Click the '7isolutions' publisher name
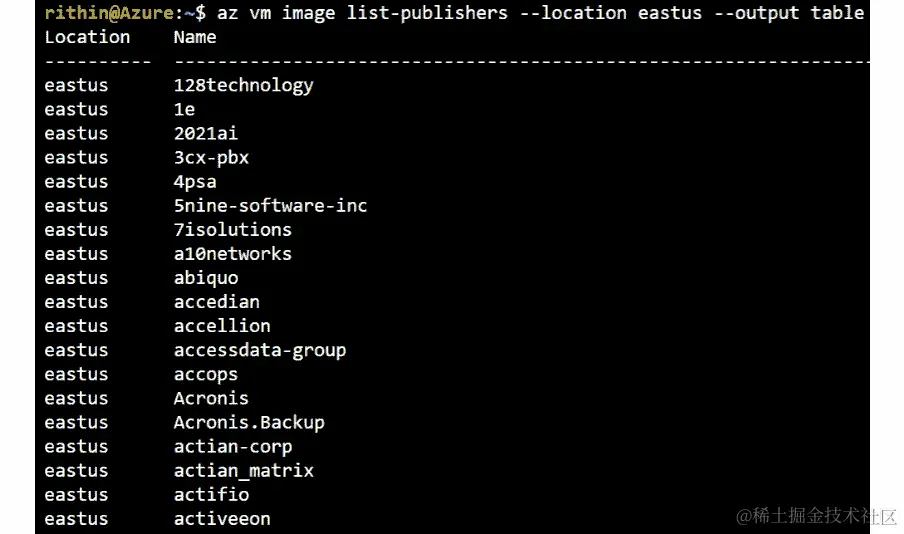 point(233,230)
